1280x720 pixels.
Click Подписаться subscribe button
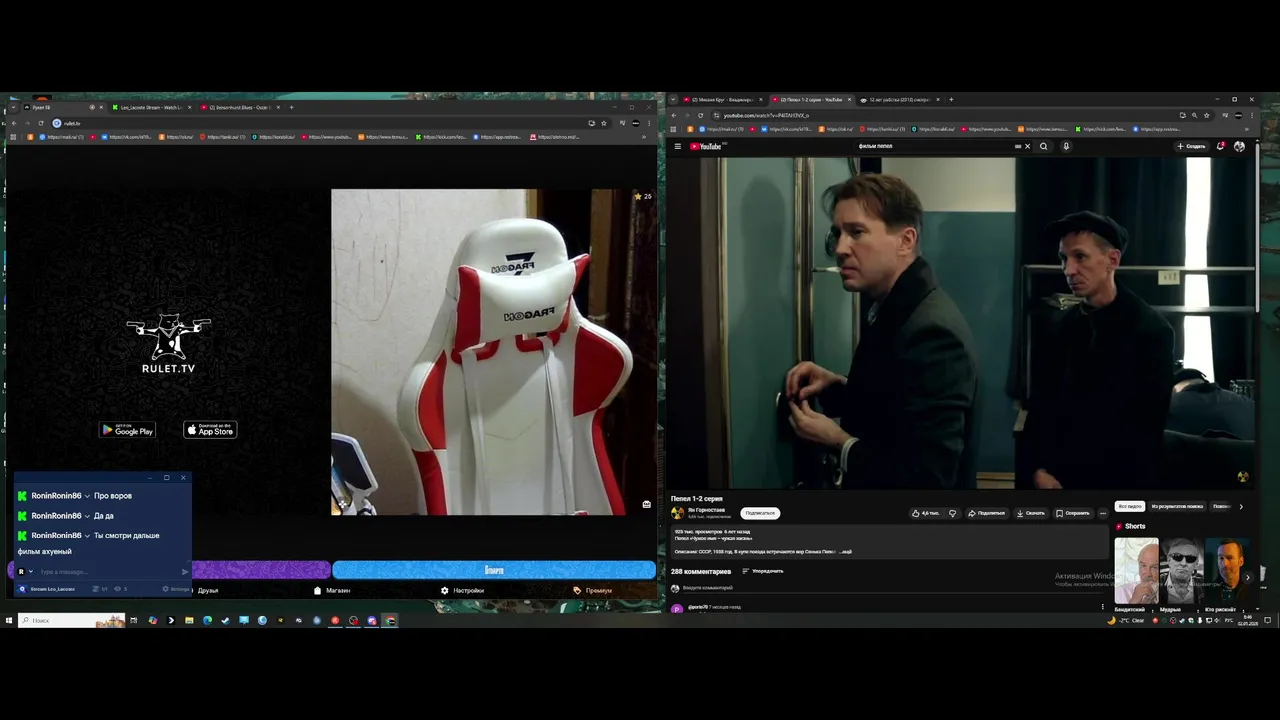pos(760,513)
